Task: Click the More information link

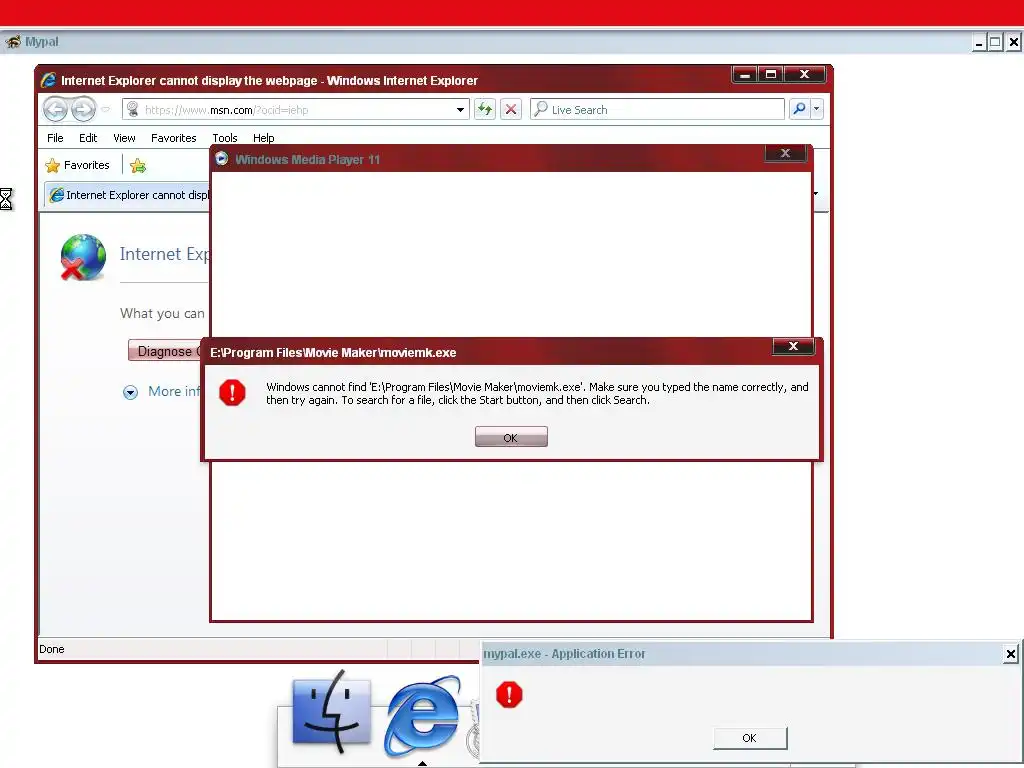Action: tap(174, 391)
